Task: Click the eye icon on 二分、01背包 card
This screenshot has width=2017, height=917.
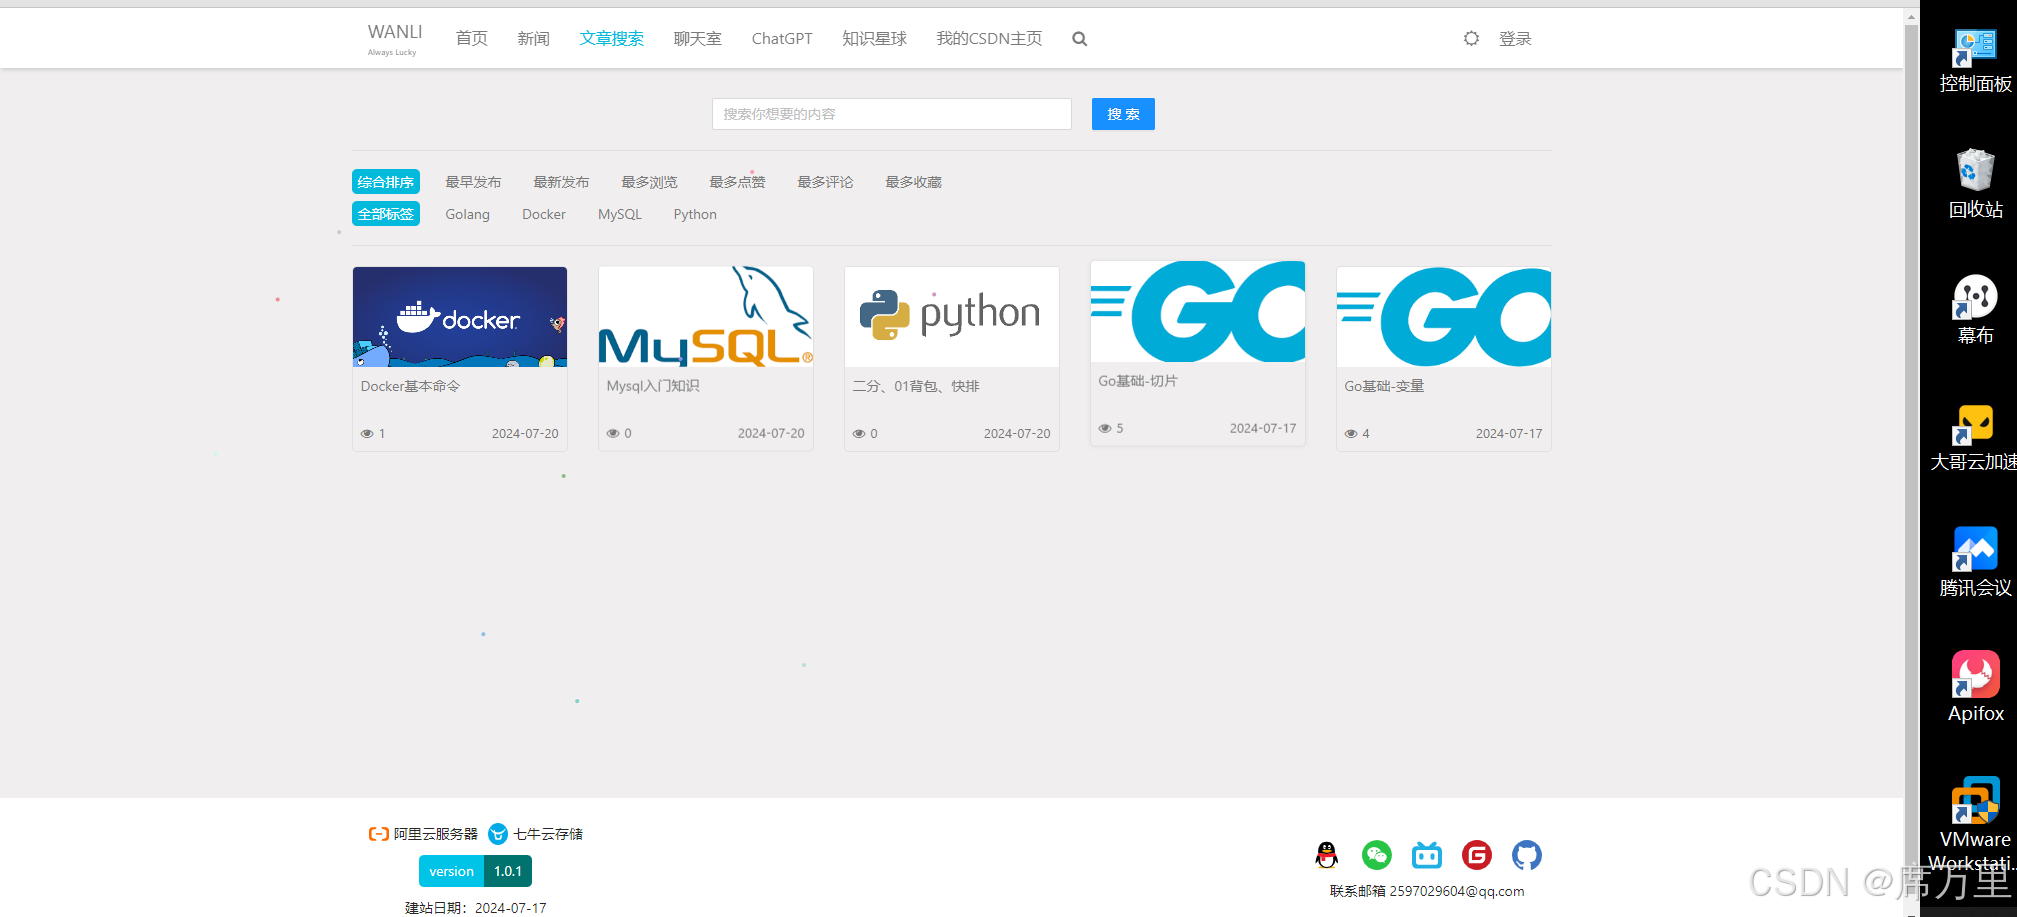Action: click(859, 434)
